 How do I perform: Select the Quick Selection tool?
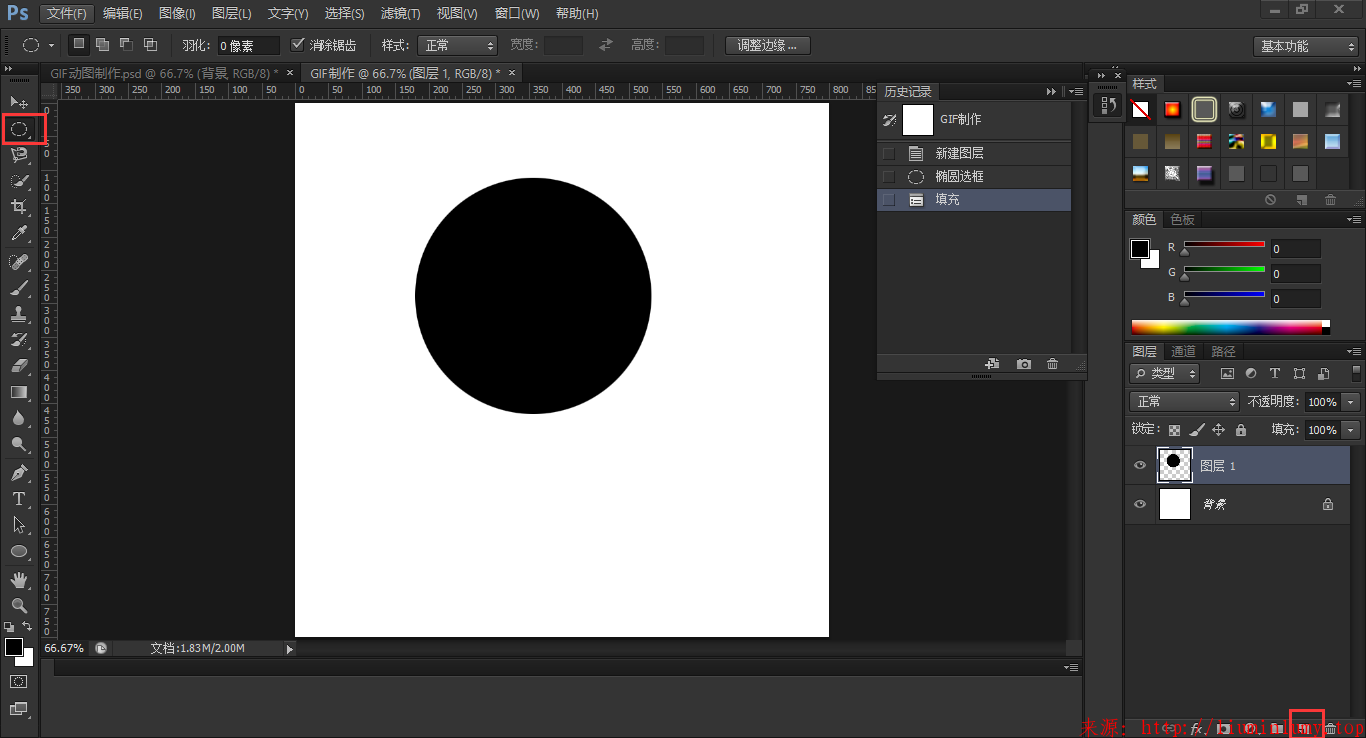[19, 181]
